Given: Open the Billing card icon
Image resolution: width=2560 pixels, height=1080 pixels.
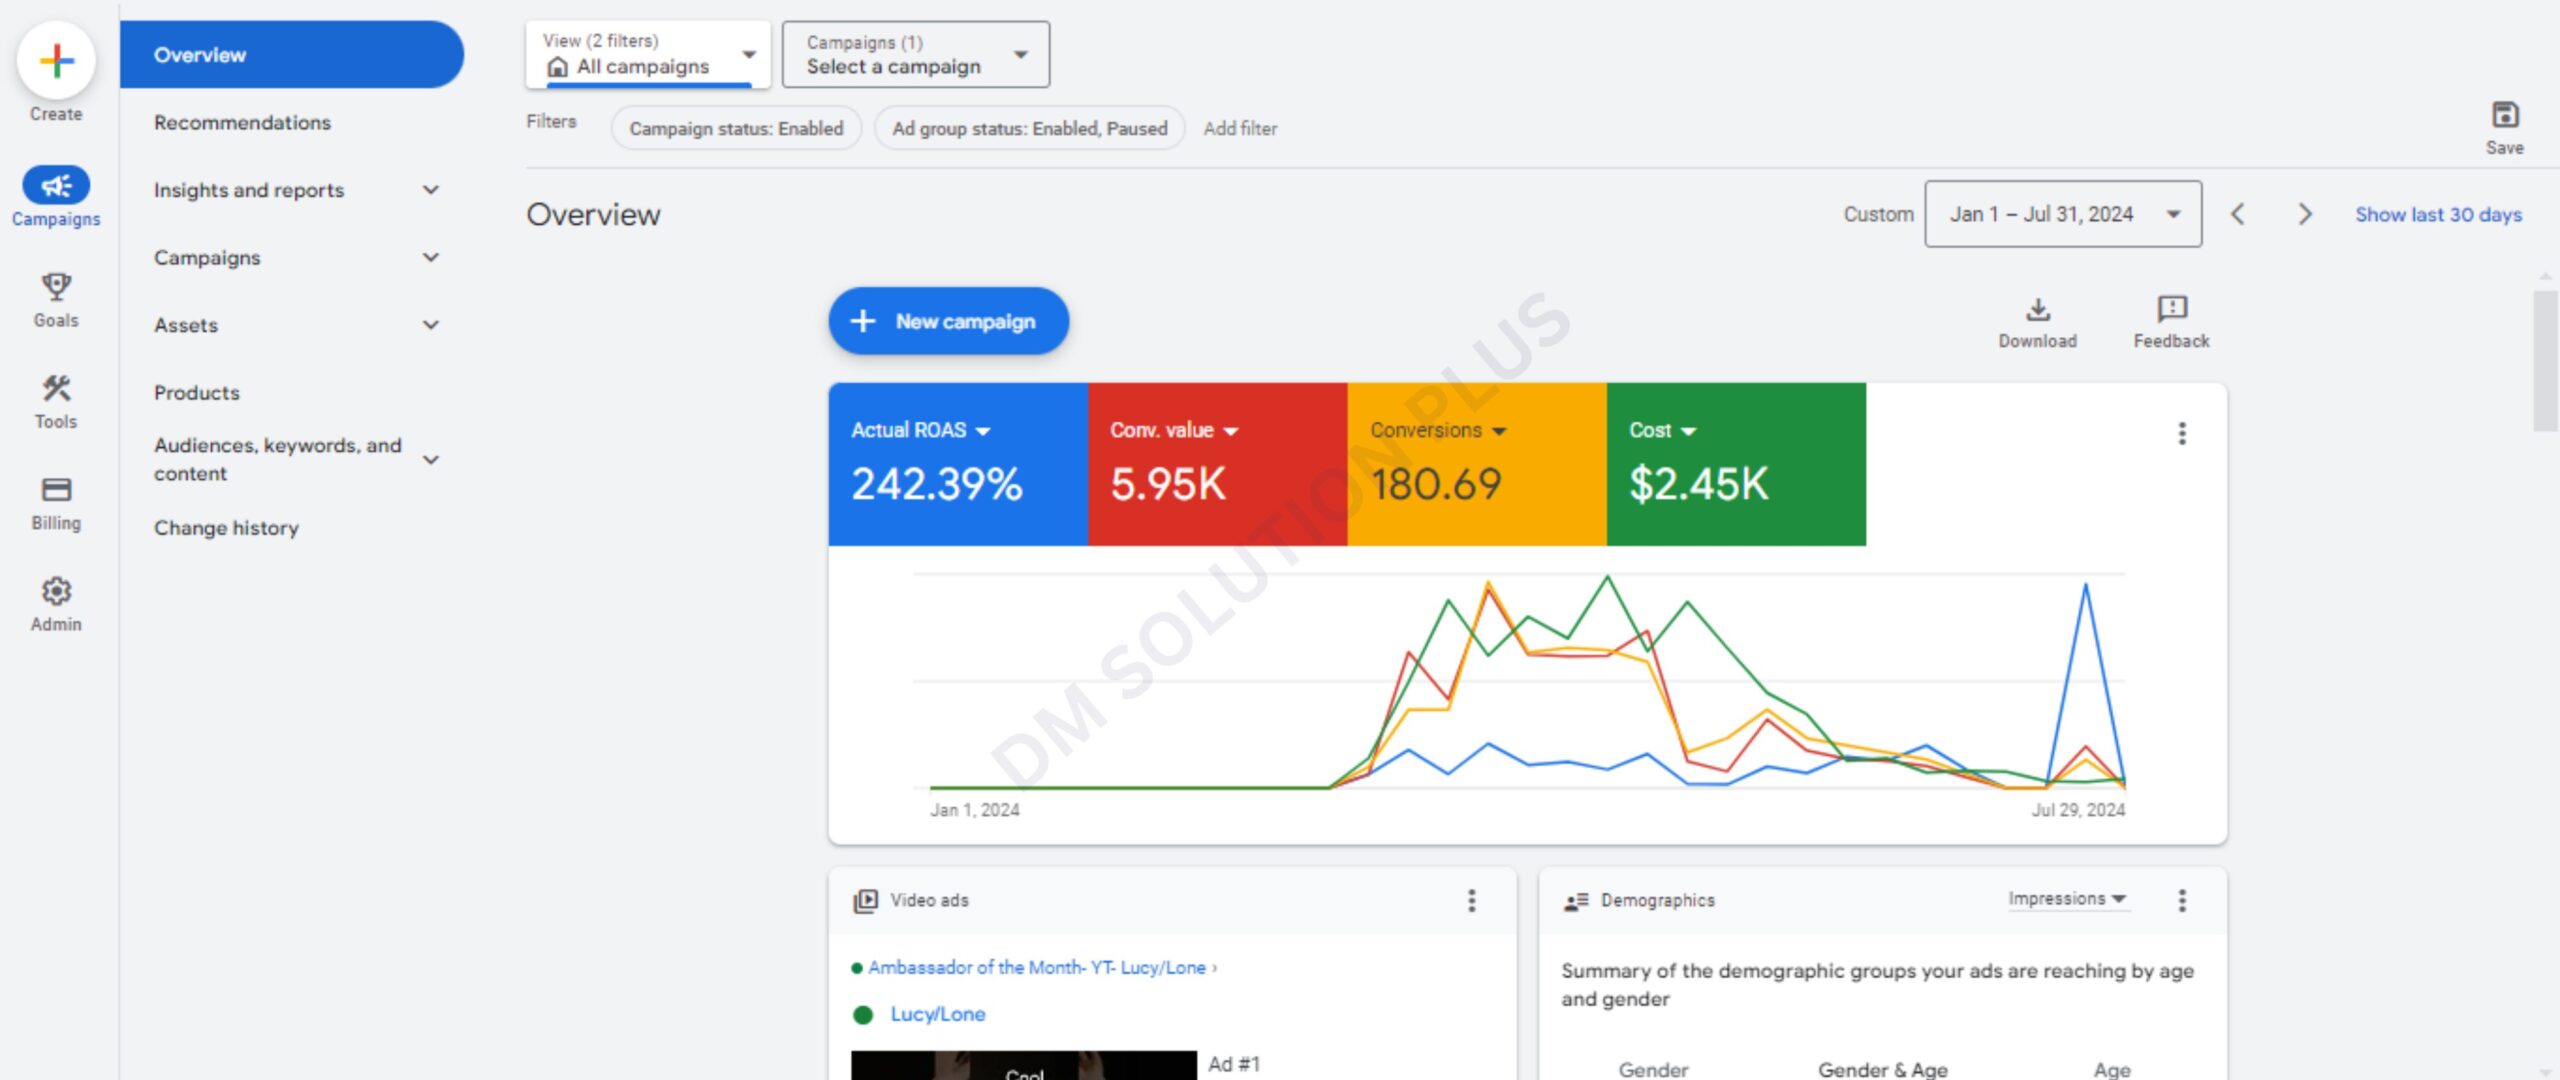Looking at the screenshot, I should (56, 490).
